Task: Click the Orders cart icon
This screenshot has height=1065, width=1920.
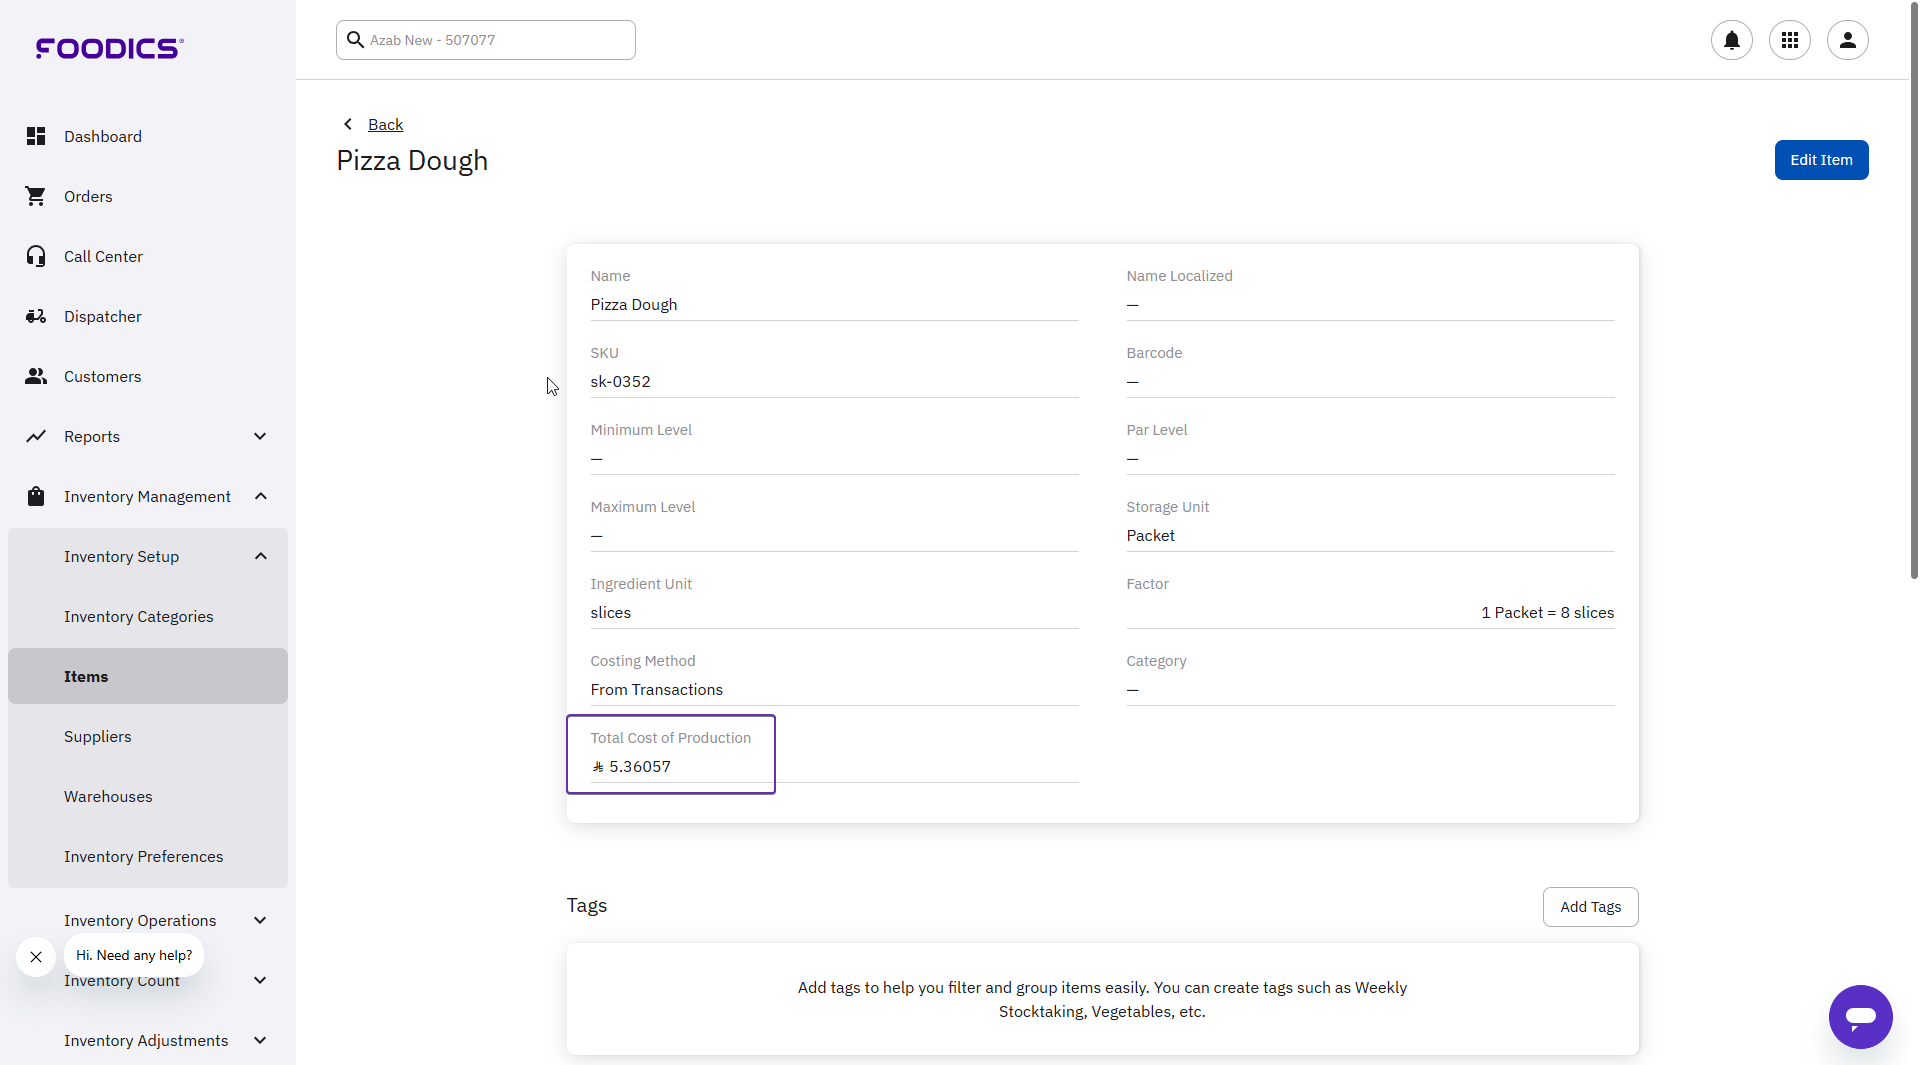Action: pos(36,196)
